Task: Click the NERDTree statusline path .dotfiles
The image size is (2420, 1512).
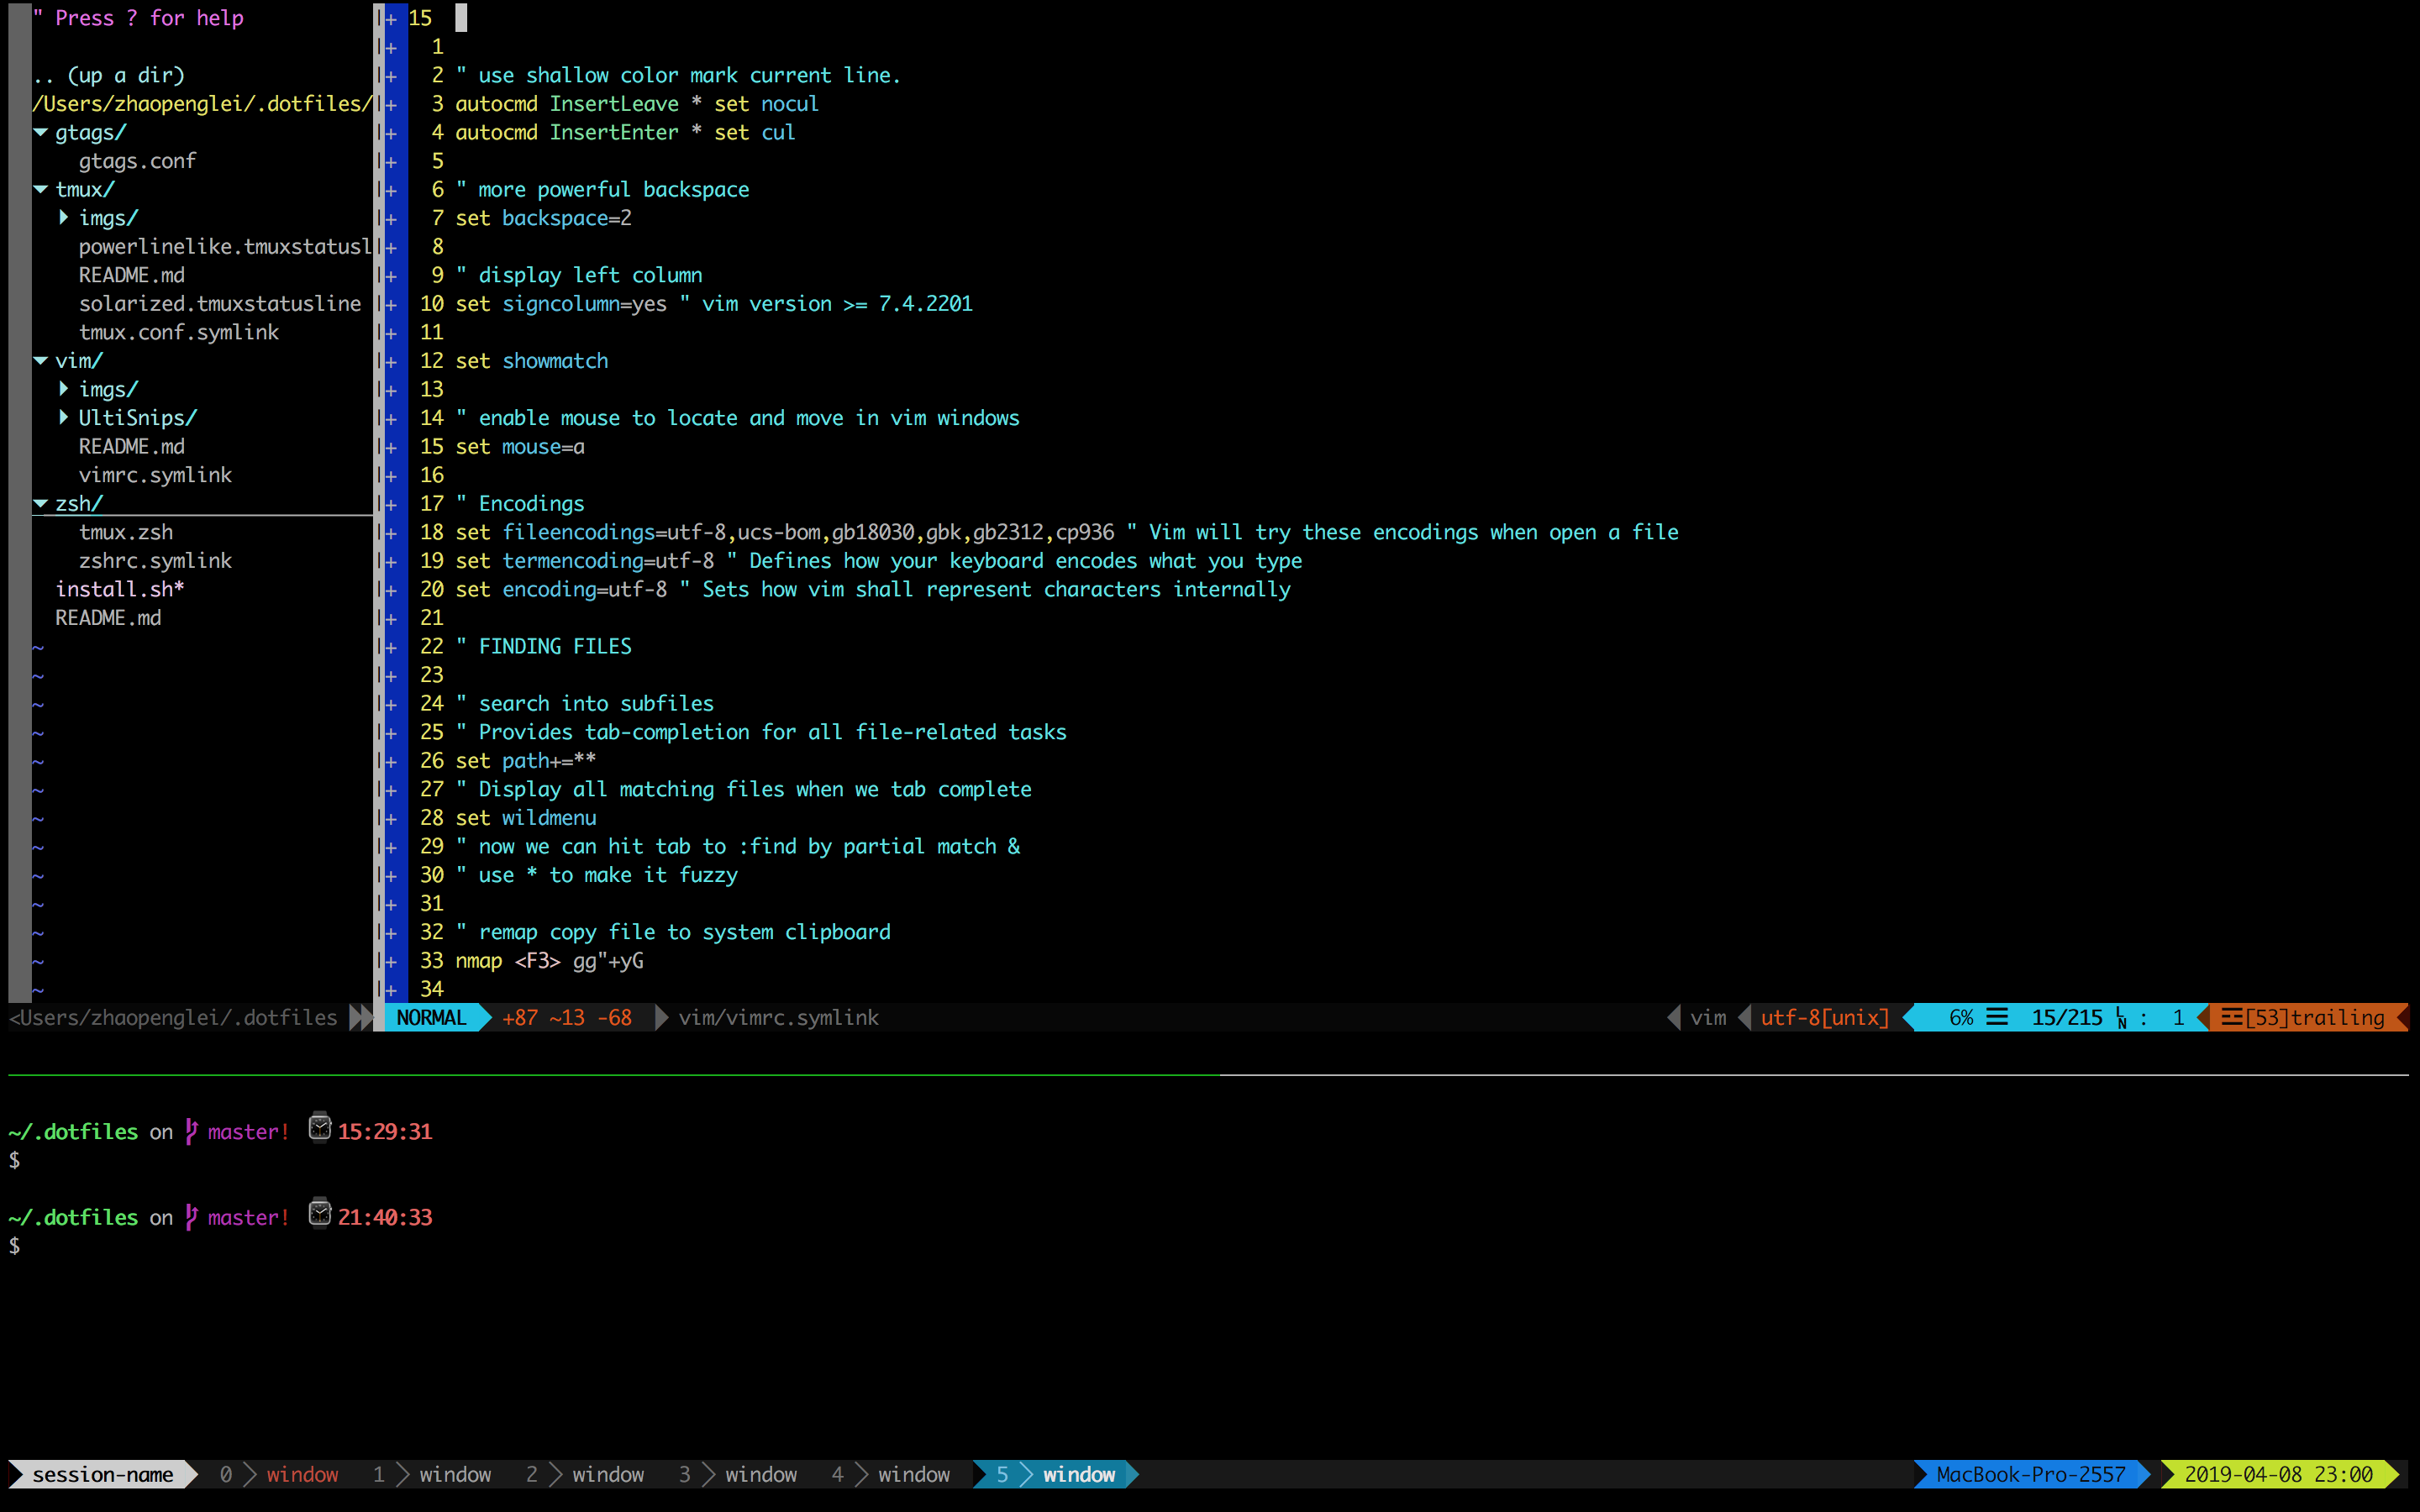Action: [x=174, y=1018]
